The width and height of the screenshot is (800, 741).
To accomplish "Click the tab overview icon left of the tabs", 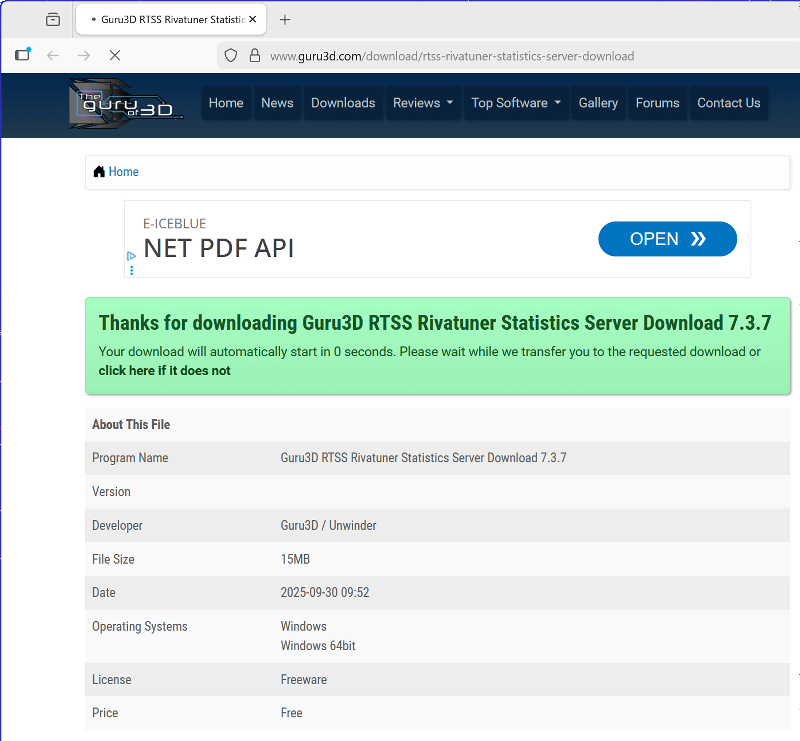I will 53,20.
